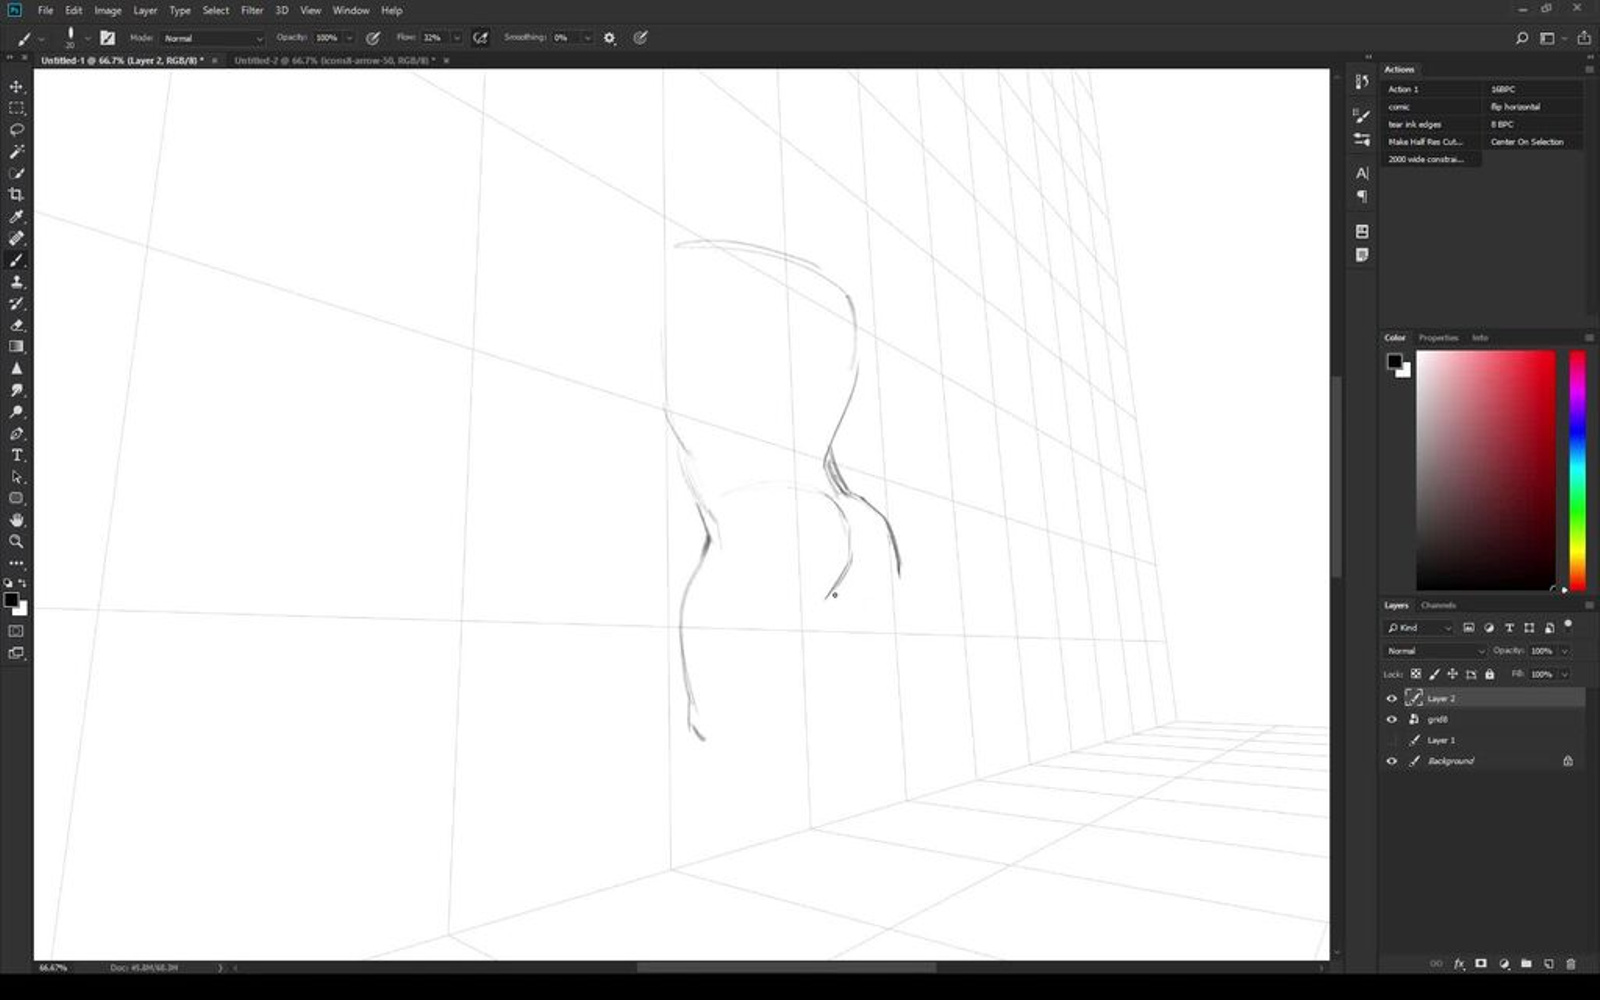Open the Filter menu
Screen dimensions: 1600x1000
click(251, 10)
